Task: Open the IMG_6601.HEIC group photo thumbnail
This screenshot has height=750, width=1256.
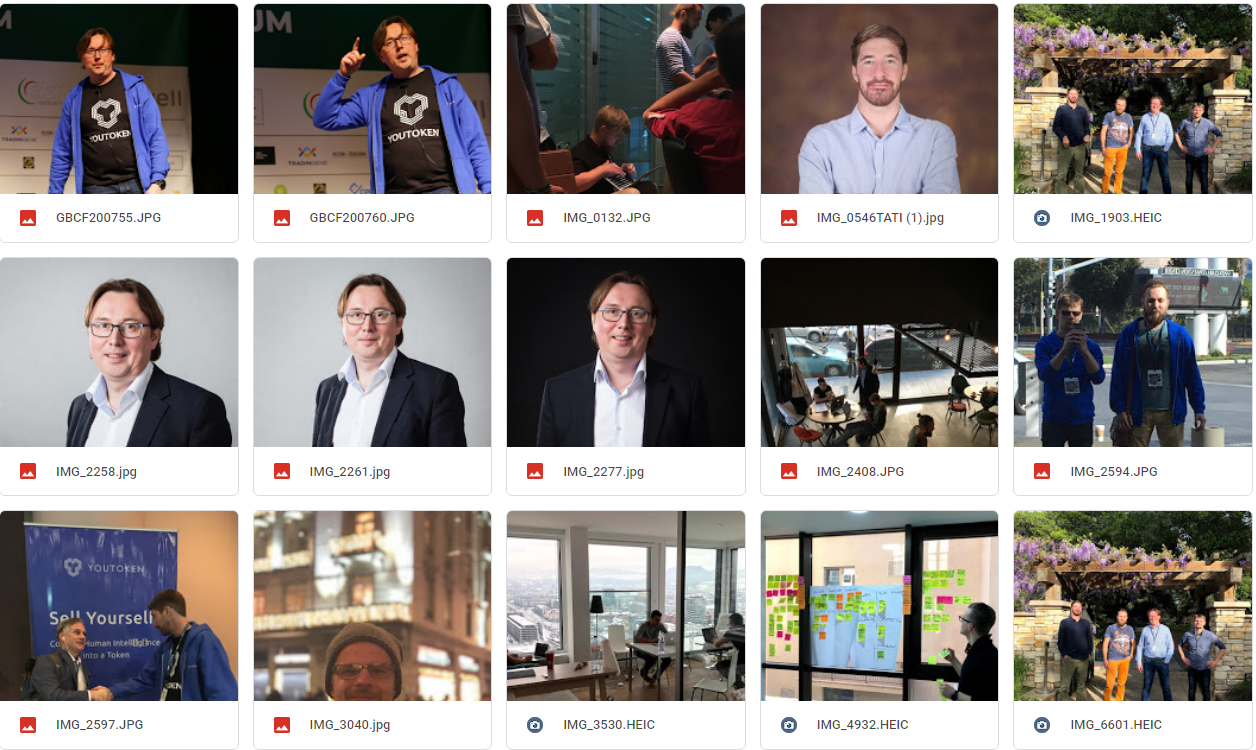Action: coord(1133,606)
